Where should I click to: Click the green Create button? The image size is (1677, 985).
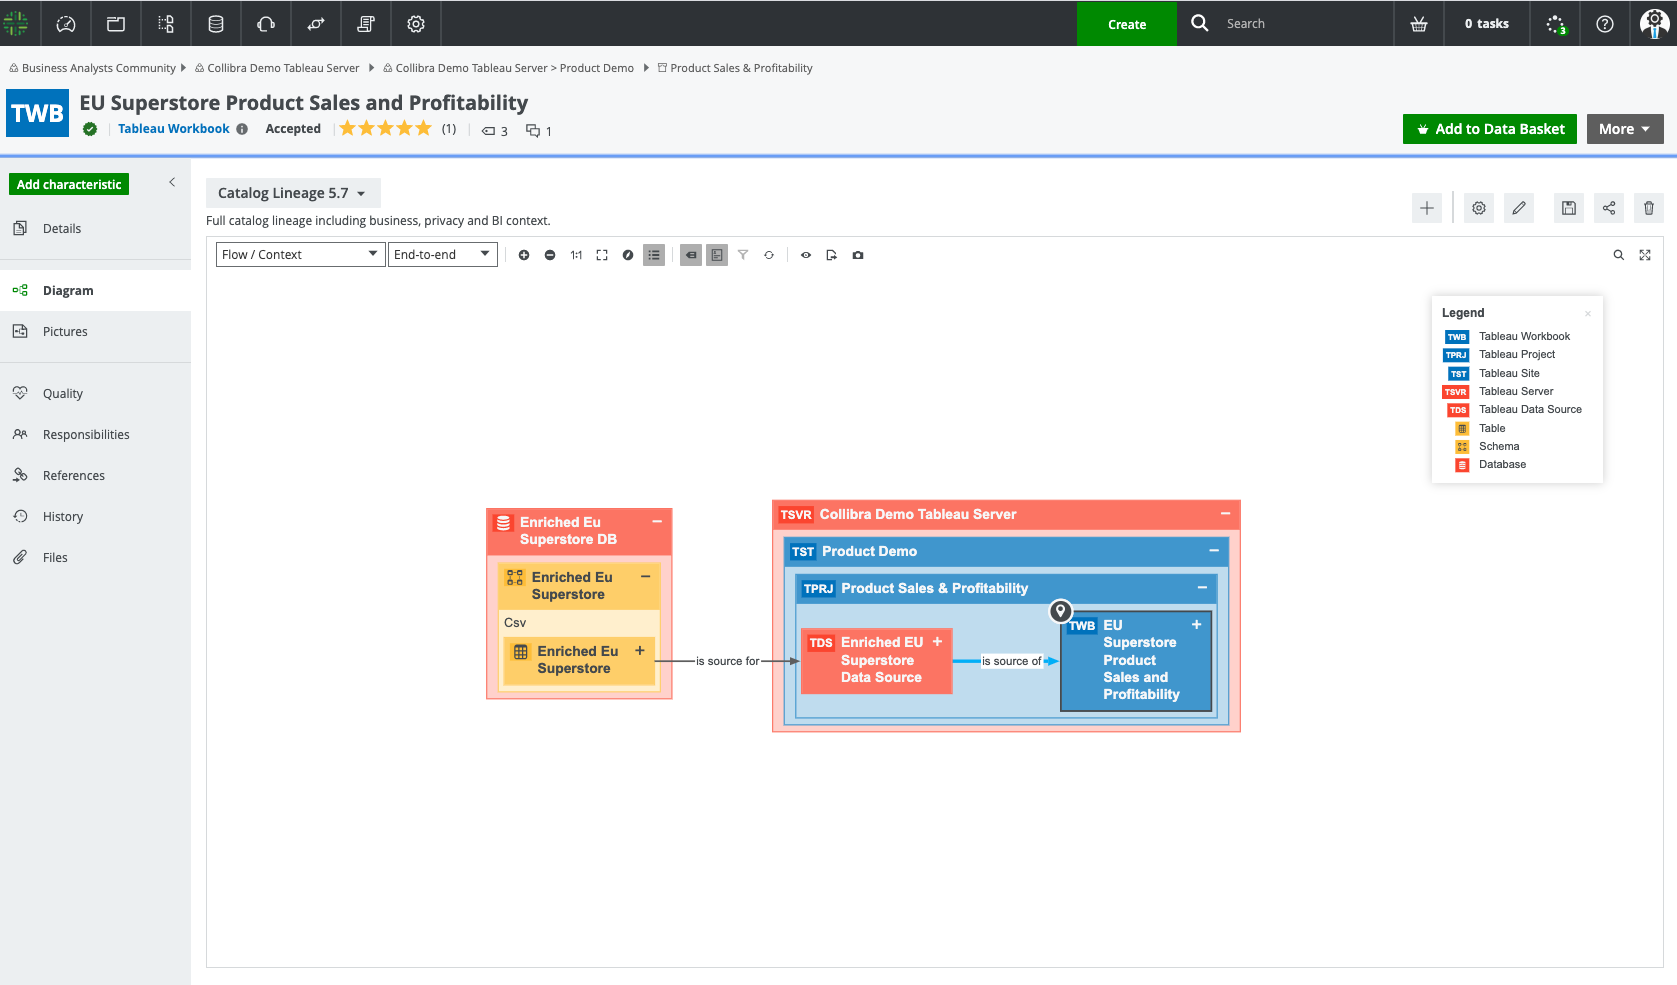(x=1127, y=24)
